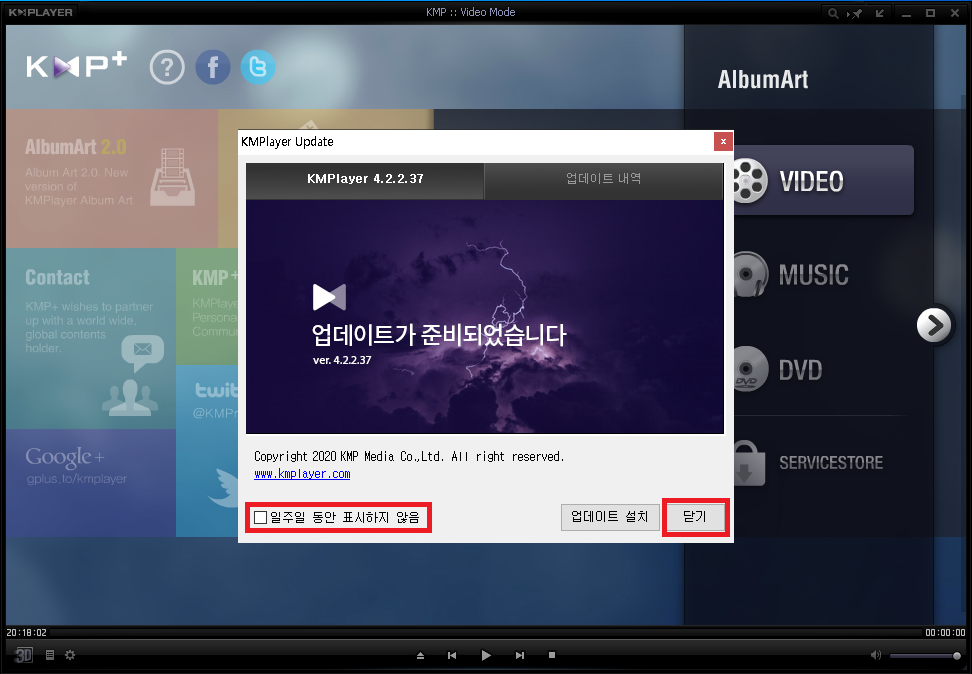Viewport: 972px width, 674px height.
Task: Expand the panel with the round arrow button
Action: coord(934,325)
